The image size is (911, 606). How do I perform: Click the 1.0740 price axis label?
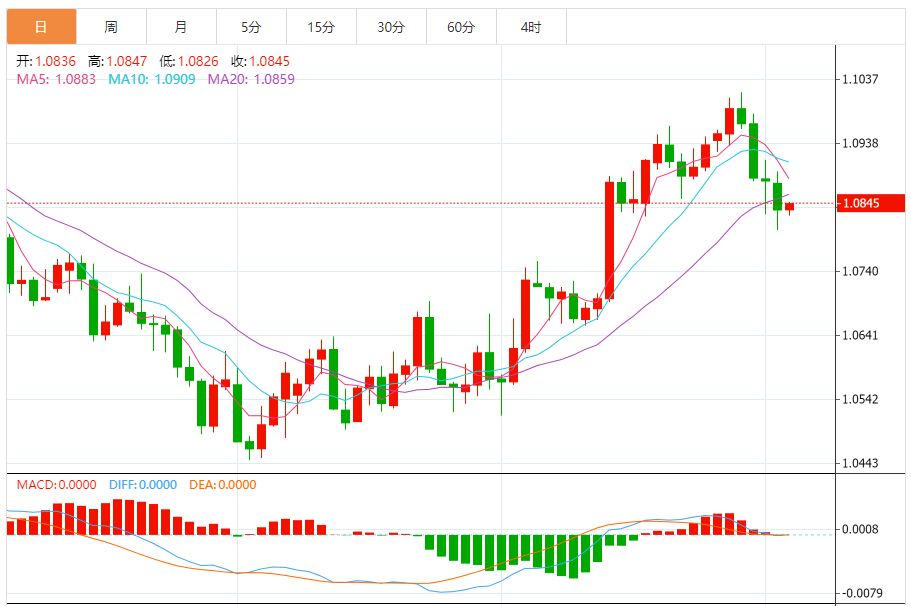point(860,271)
